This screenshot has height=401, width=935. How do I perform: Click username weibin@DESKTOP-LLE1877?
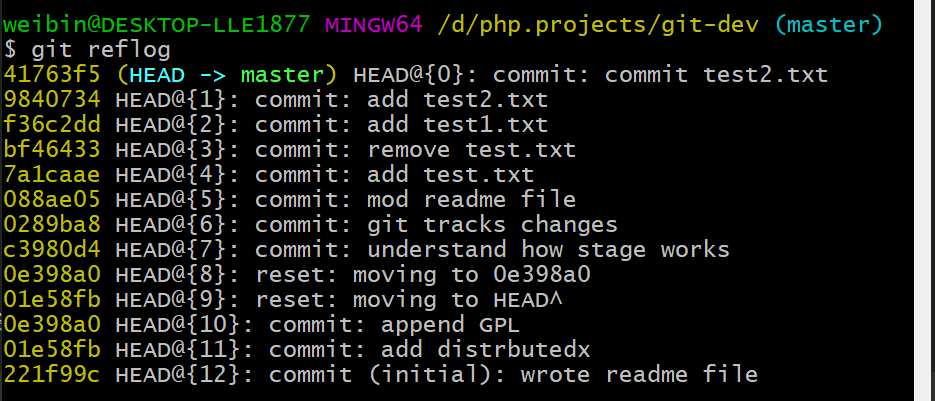coord(156,25)
